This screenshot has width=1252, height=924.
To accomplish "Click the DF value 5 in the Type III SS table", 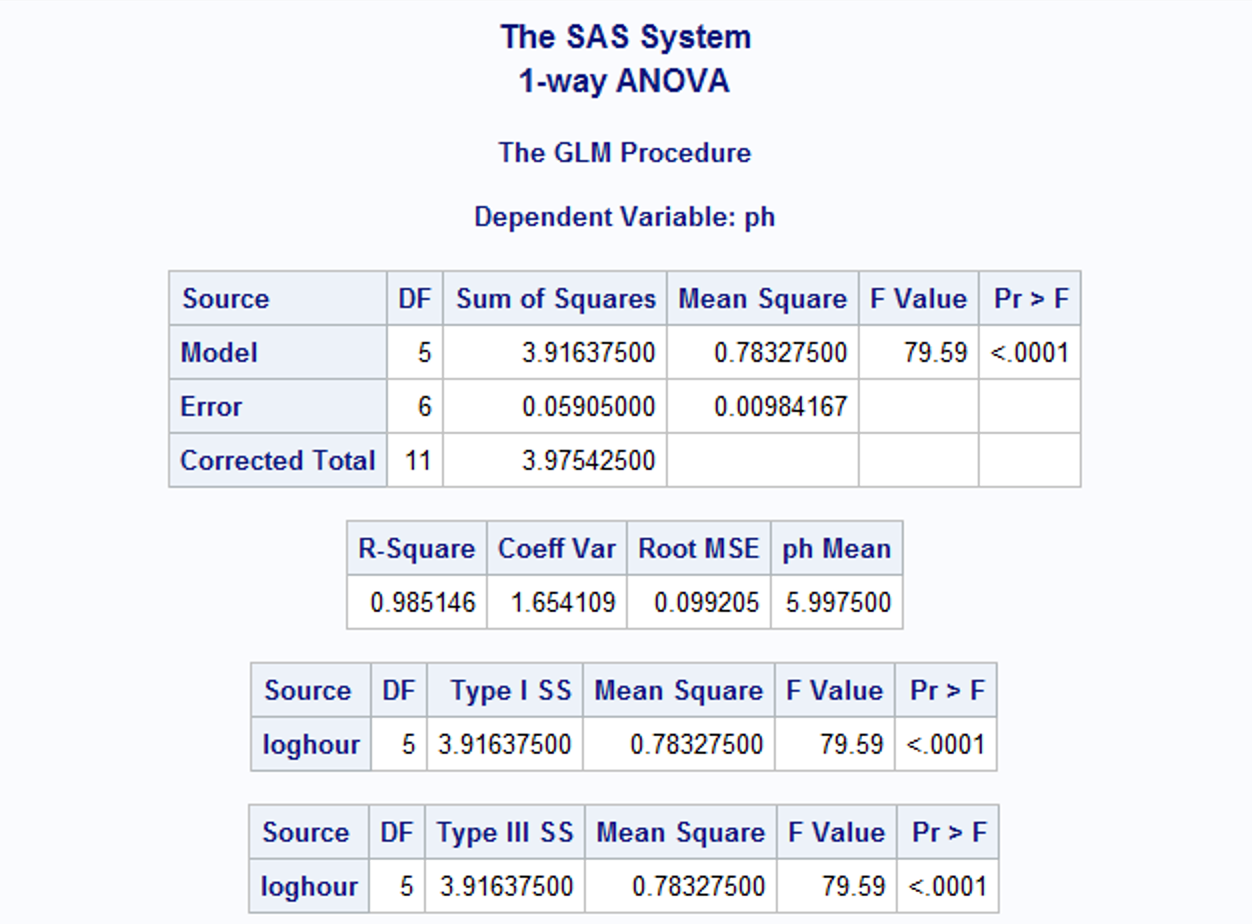I will 407,887.
